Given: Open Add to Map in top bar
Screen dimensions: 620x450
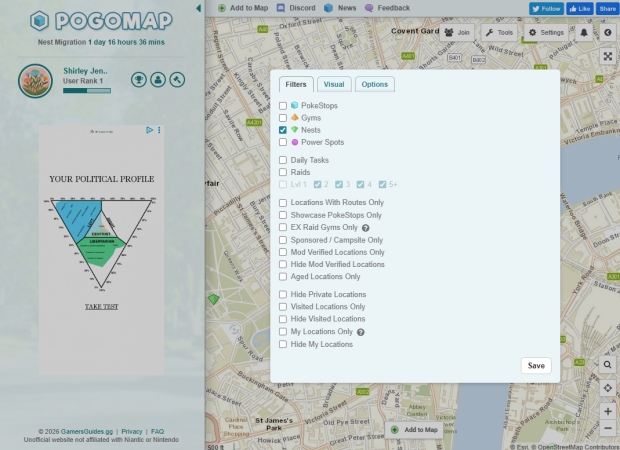Looking at the screenshot, I should click(x=243, y=8).
